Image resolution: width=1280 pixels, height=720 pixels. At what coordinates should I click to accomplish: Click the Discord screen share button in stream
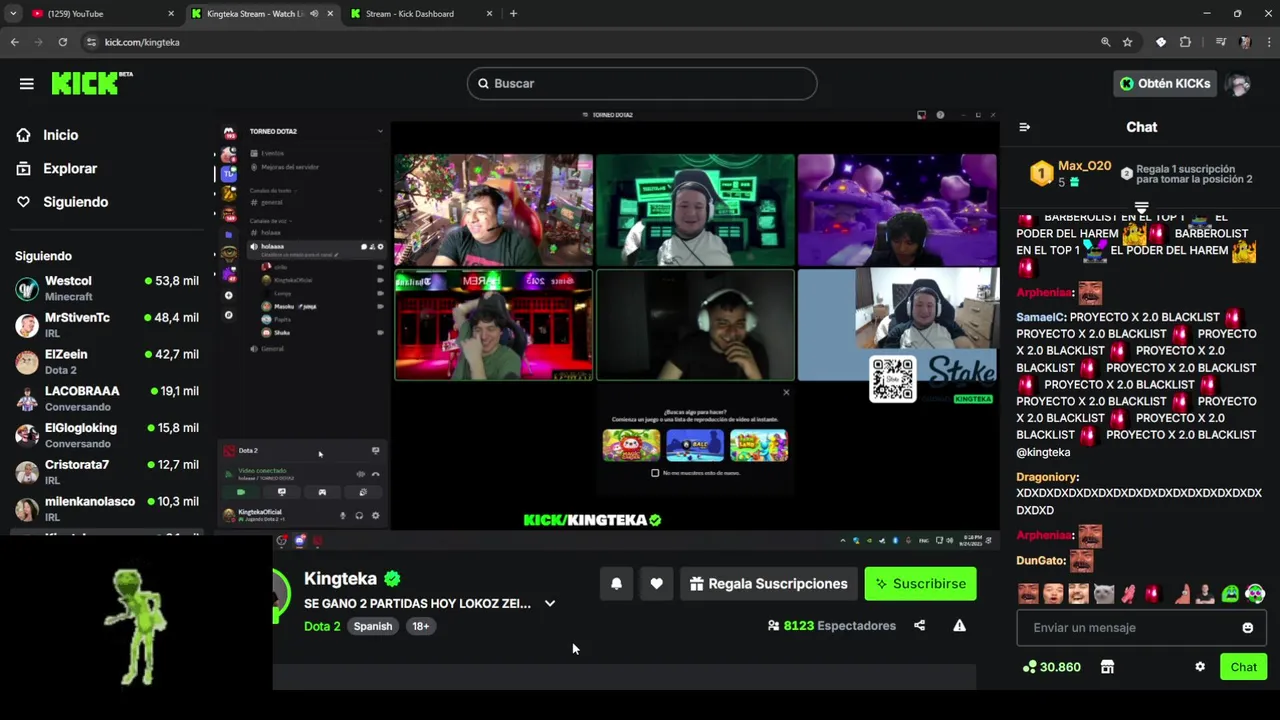coord(281,492)
